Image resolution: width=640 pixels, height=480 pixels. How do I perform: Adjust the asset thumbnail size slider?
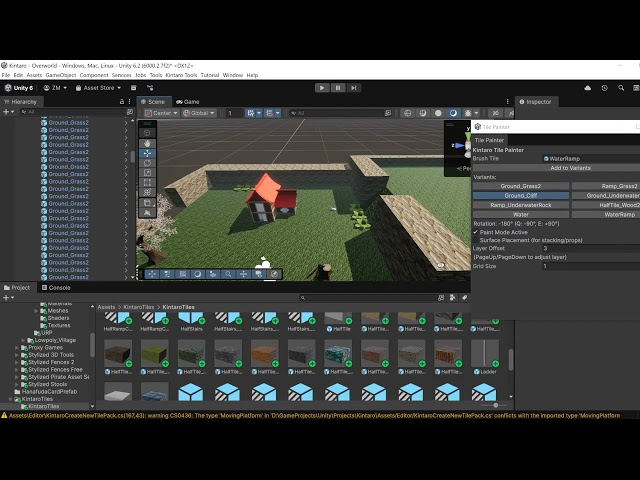[x=495, y=405]
